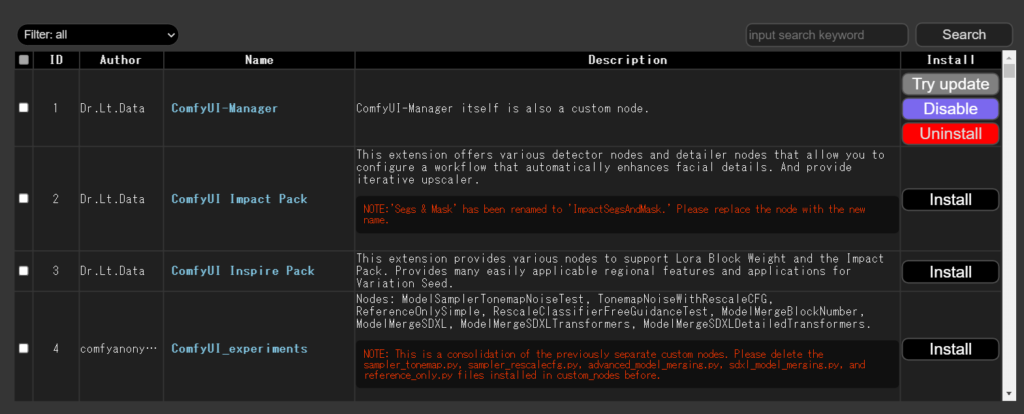This screenshot has width=1024, height=414.
Task: Install the ComfyUI Inspire Pack
Action: click(950, 272)
